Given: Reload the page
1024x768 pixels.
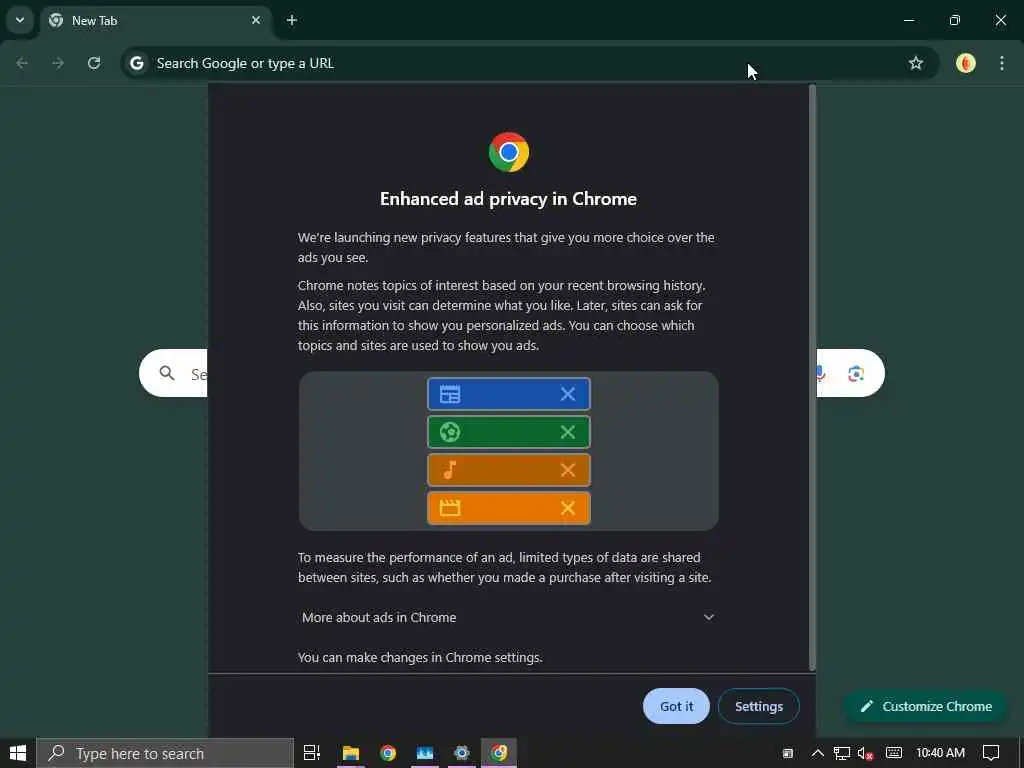Looking at the screenshot, I should point(94,63).
